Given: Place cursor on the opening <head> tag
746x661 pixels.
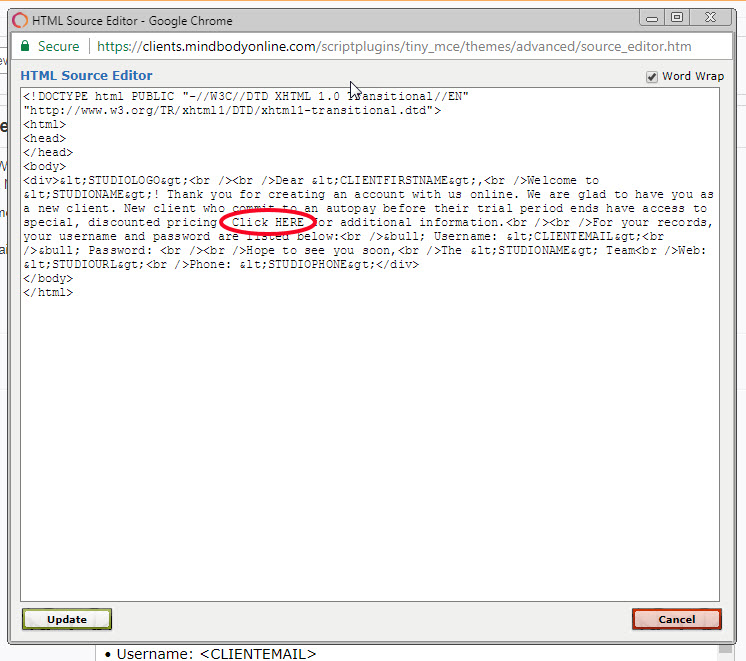Looking at the screenshot, I should (44, 139).
